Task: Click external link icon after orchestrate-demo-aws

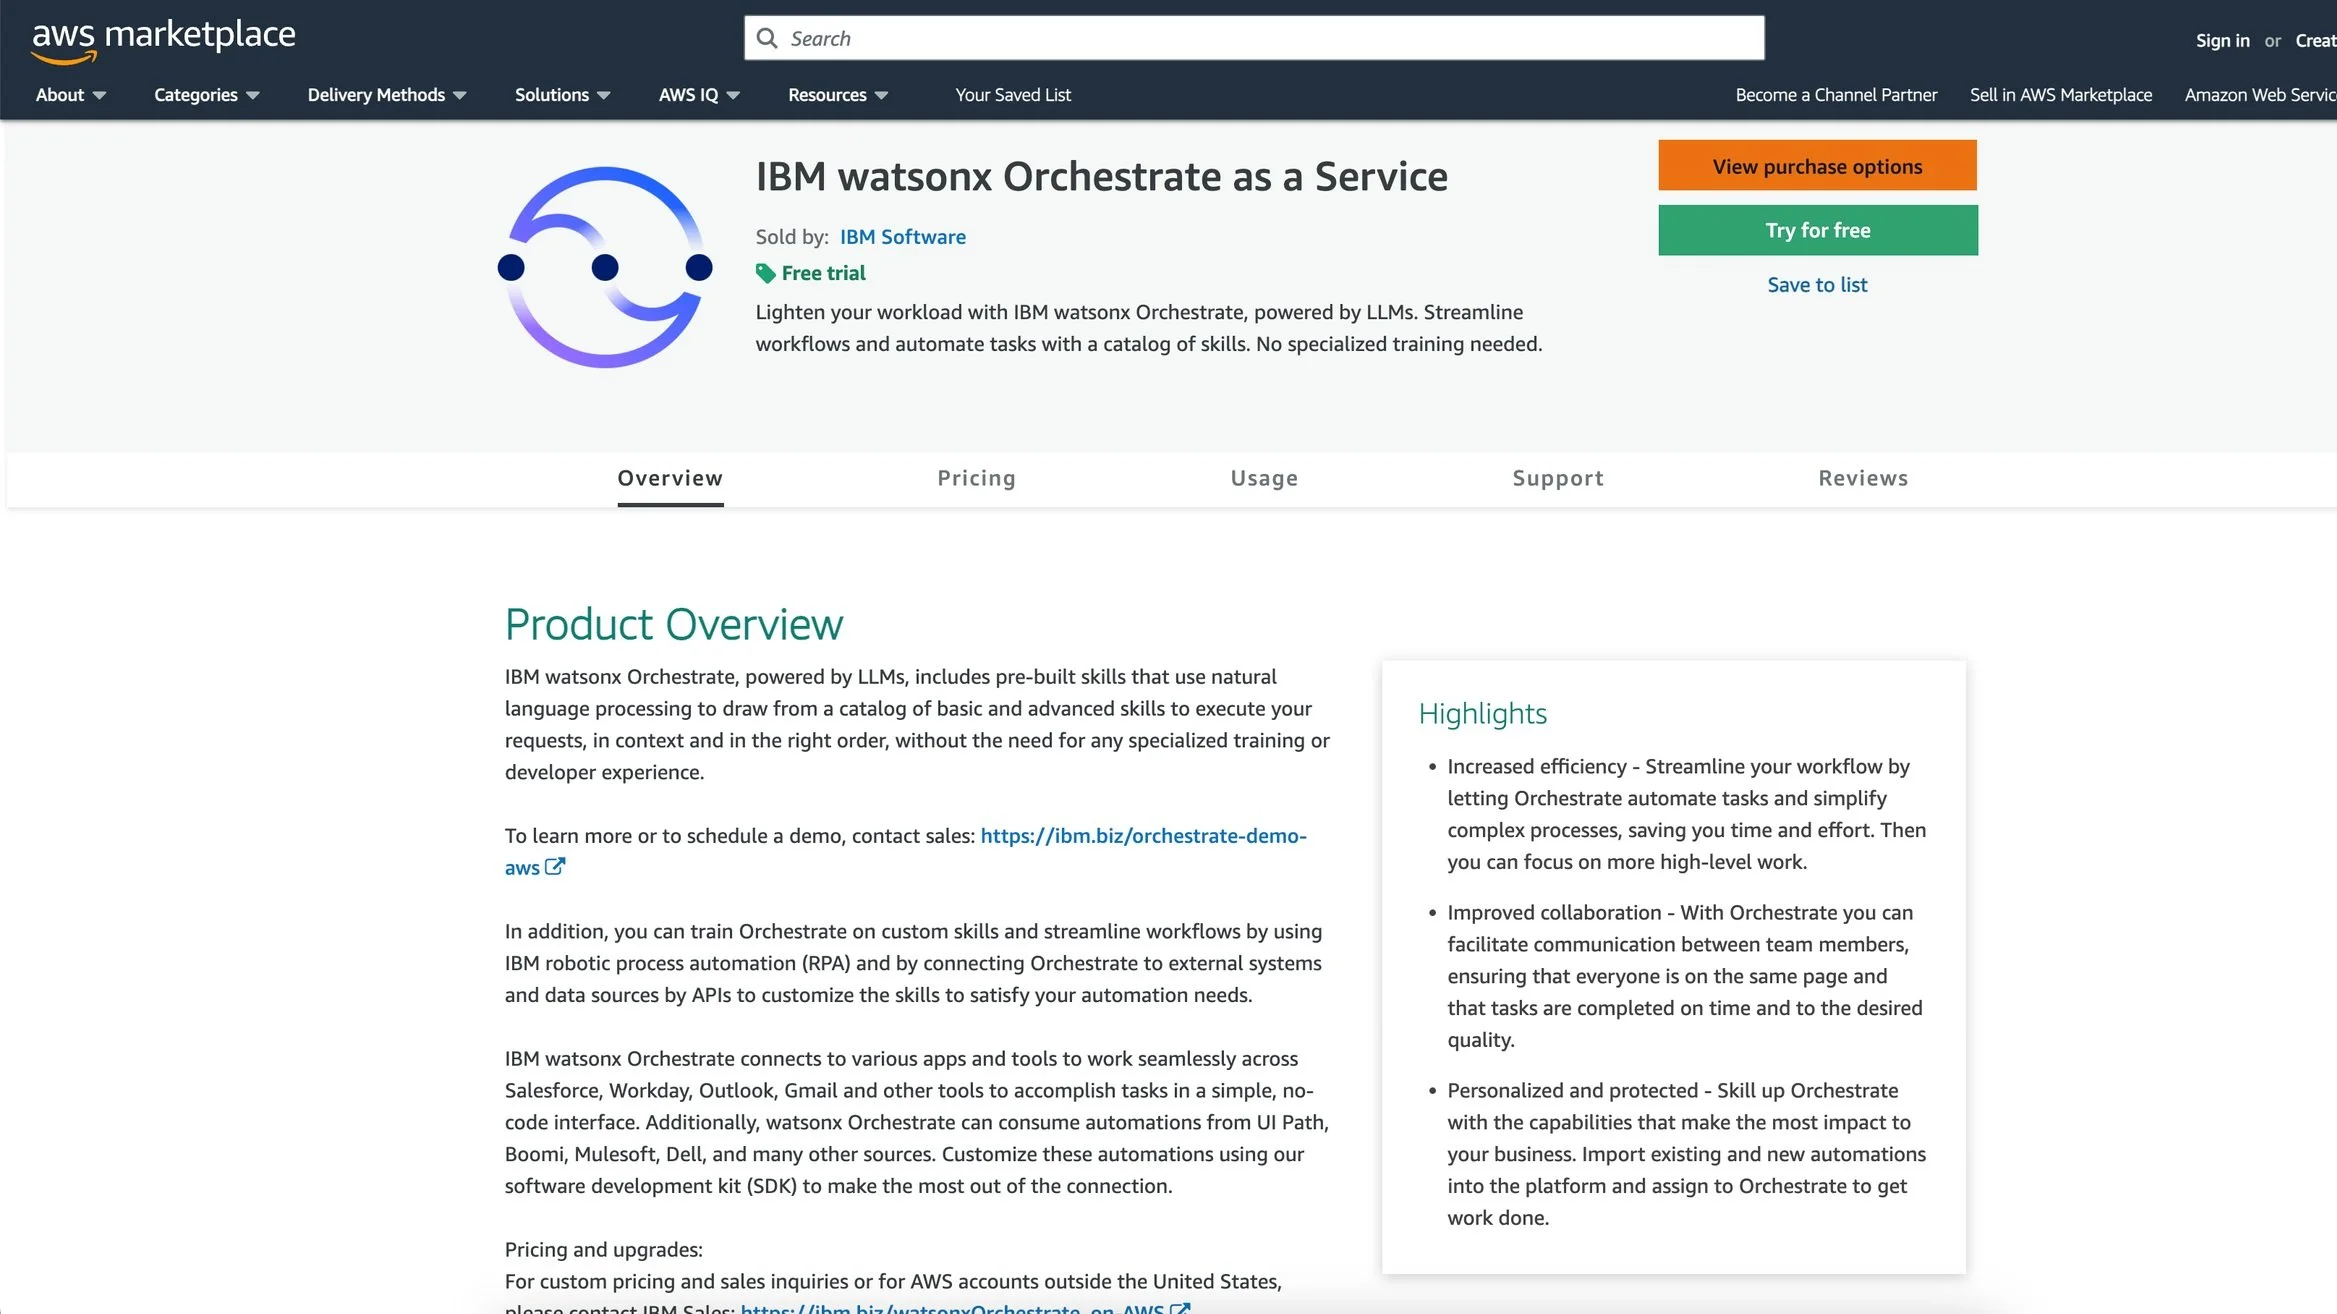Action: (555, 867)
